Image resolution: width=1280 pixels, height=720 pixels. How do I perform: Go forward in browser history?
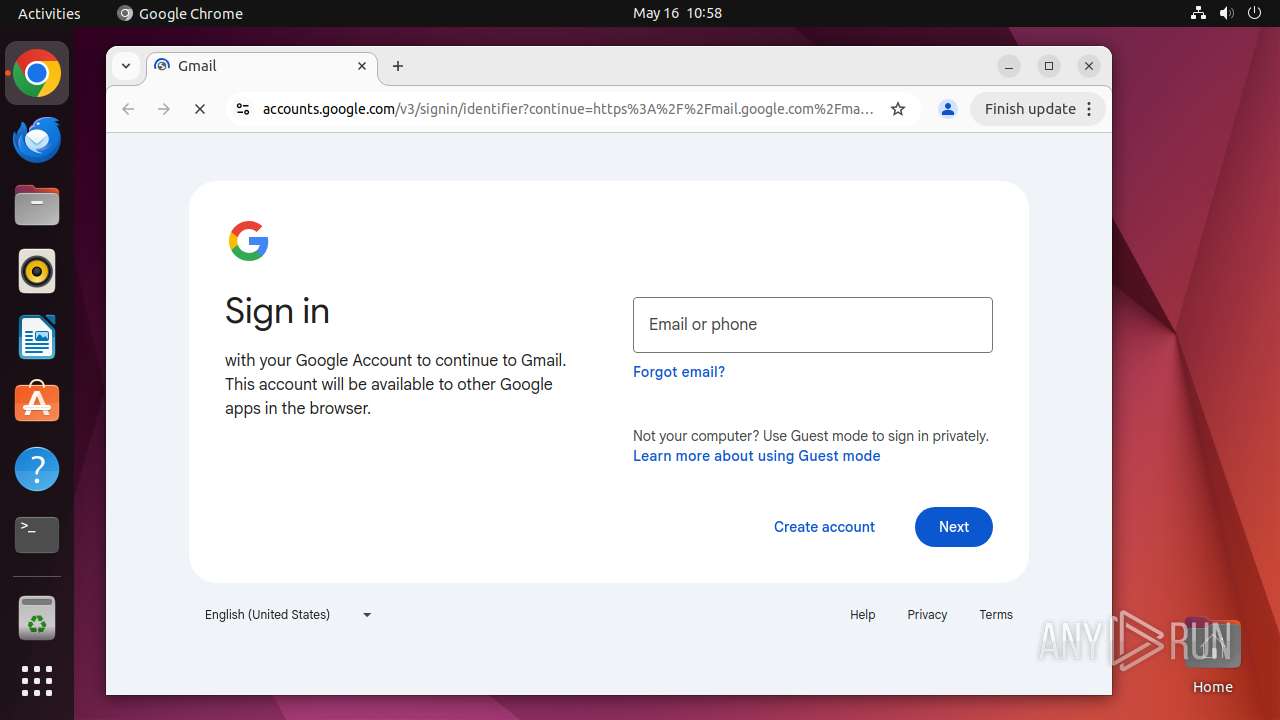164,109
